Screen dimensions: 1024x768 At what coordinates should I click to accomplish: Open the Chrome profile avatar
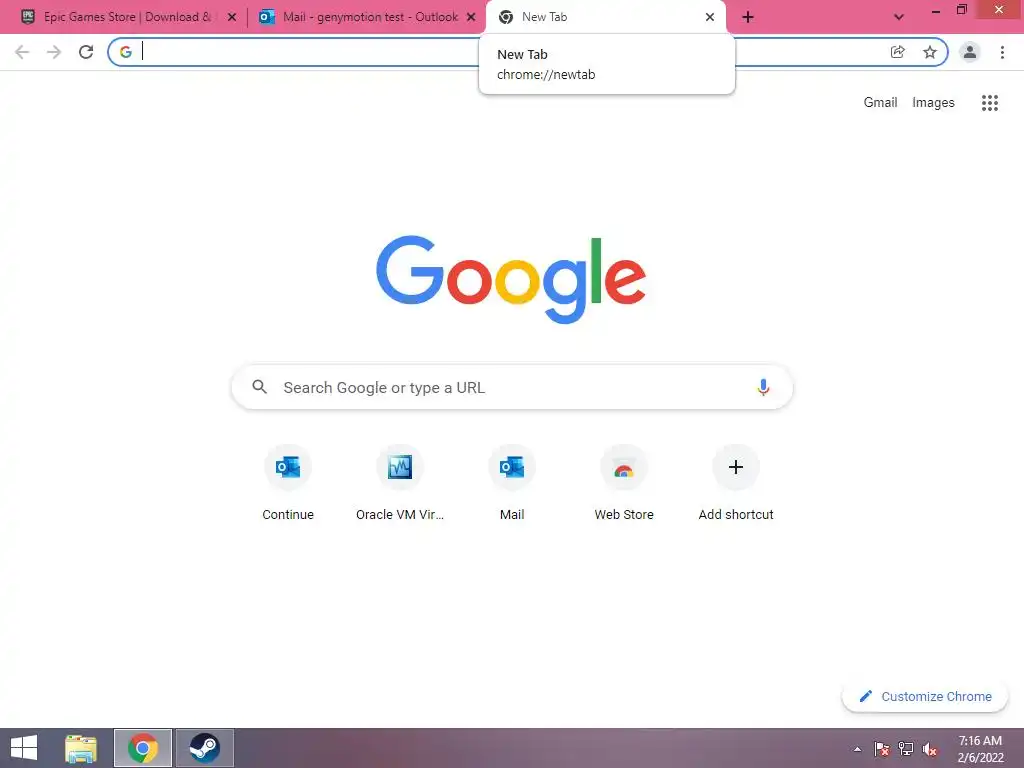tap(970, 52)
